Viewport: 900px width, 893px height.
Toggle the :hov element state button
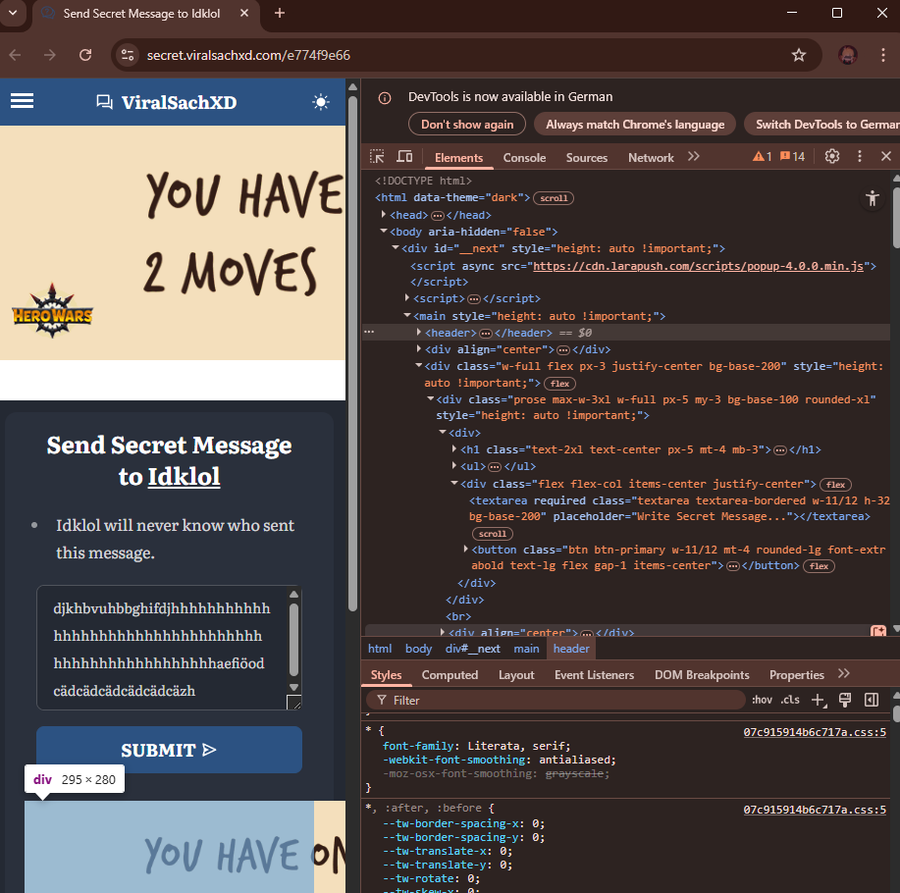pos(762,700)
